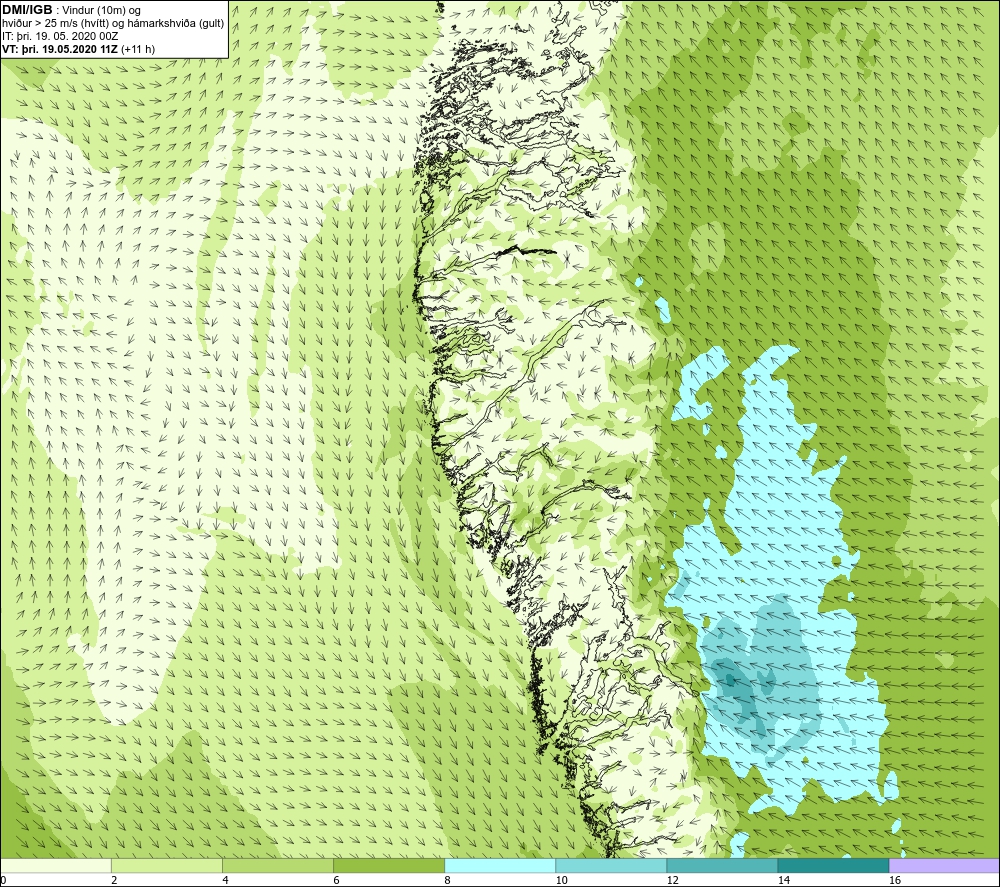This screenshot has width=1000, height=887.
Task: Click the legend value label '10'
Action: [x=561, y=881]
